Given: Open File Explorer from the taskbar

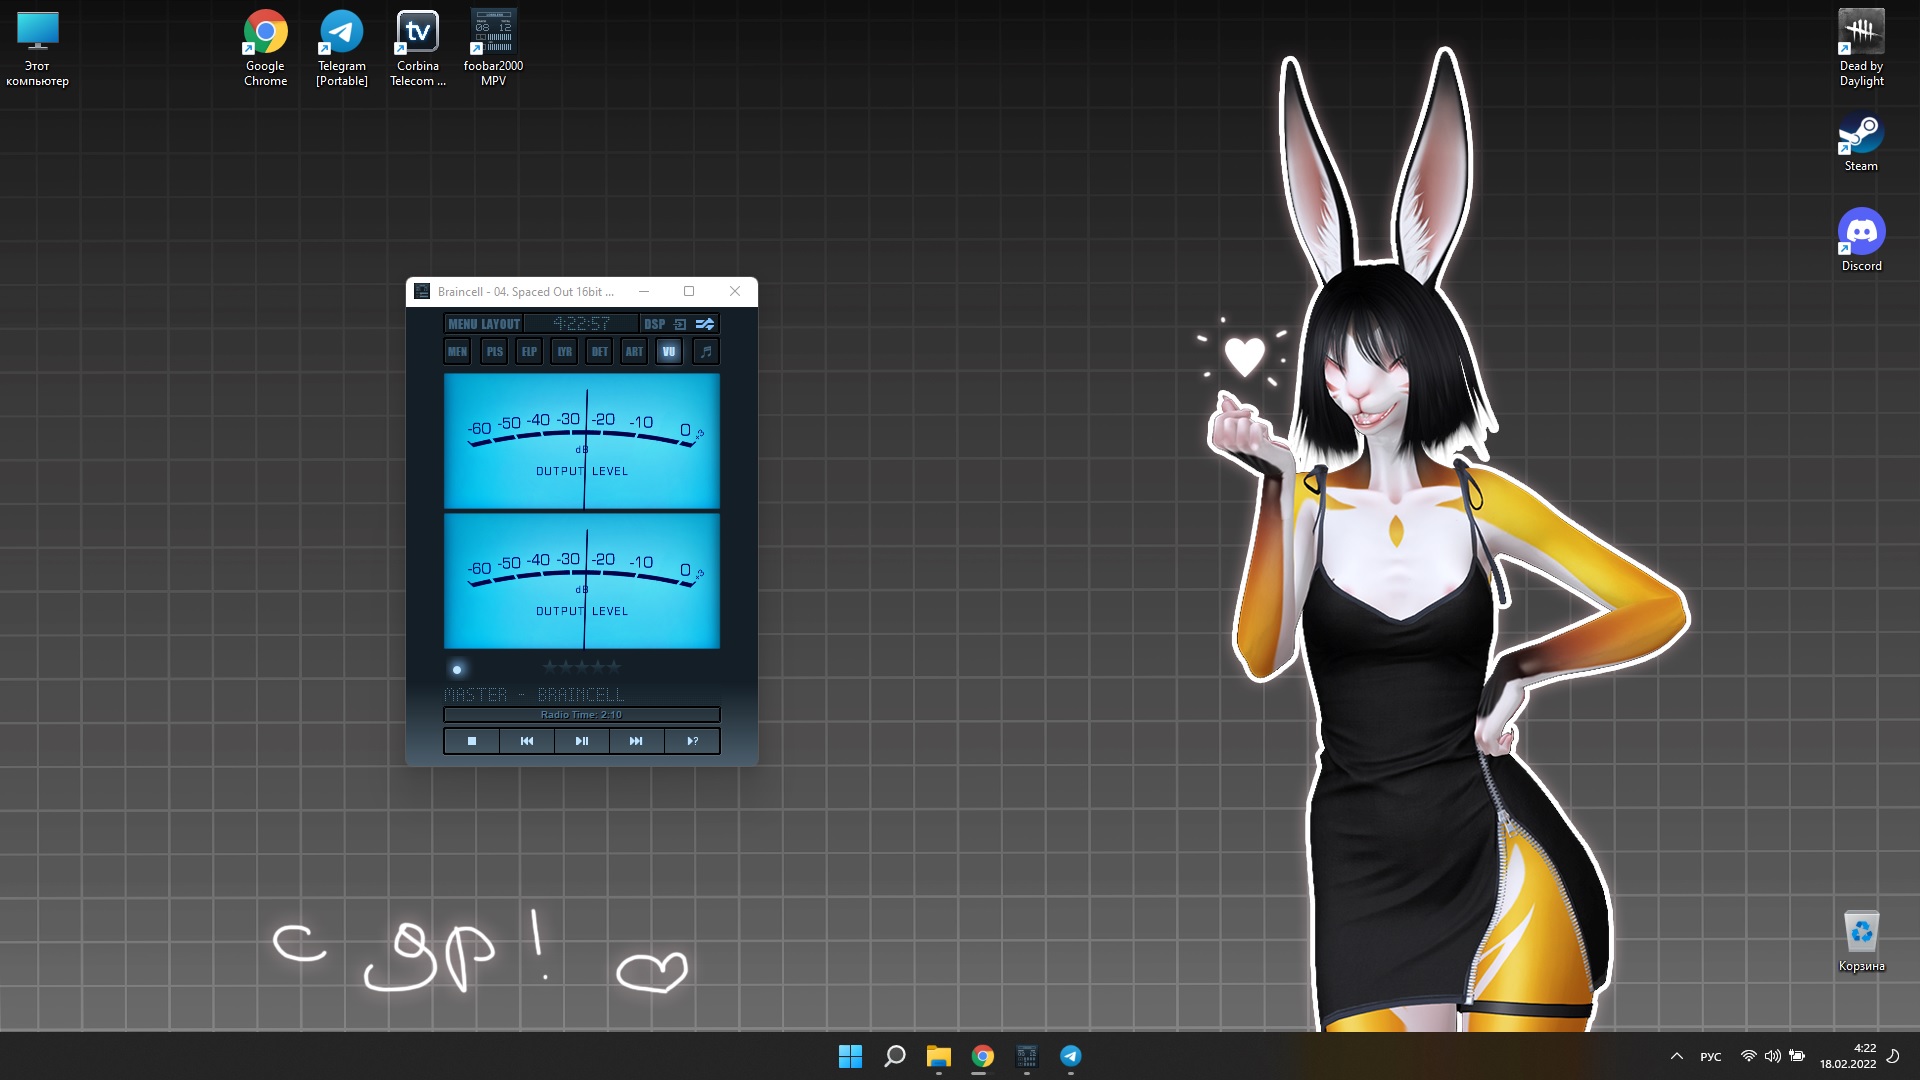Looking at the screenshot, I should coord(938,1056).
